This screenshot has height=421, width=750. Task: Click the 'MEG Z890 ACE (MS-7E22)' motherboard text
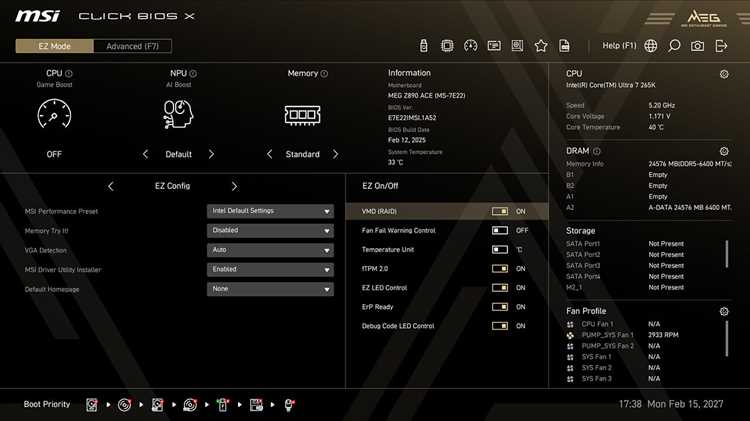(x=426, y=96)
